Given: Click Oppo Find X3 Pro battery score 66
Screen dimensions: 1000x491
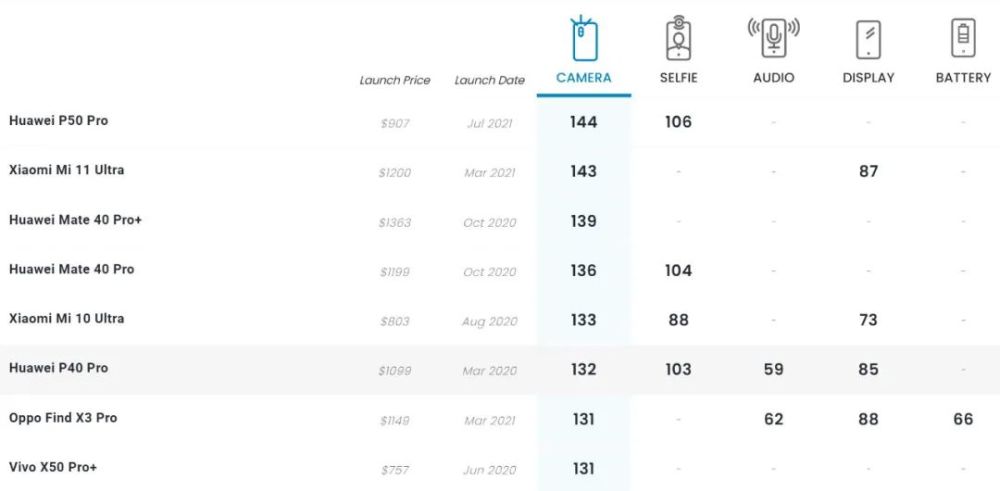Looking at the screenshot, I should coord(963,419).
